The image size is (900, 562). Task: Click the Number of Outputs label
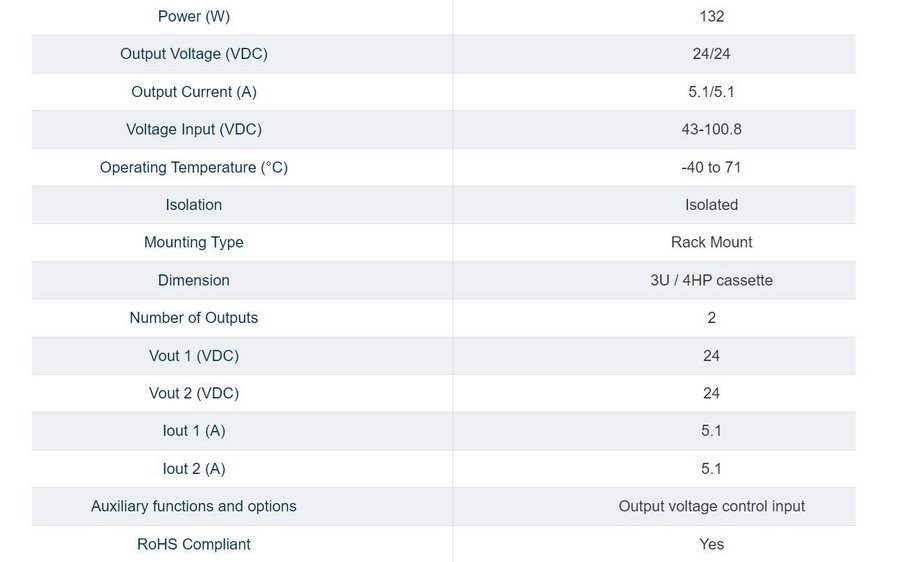pos(194,318)
